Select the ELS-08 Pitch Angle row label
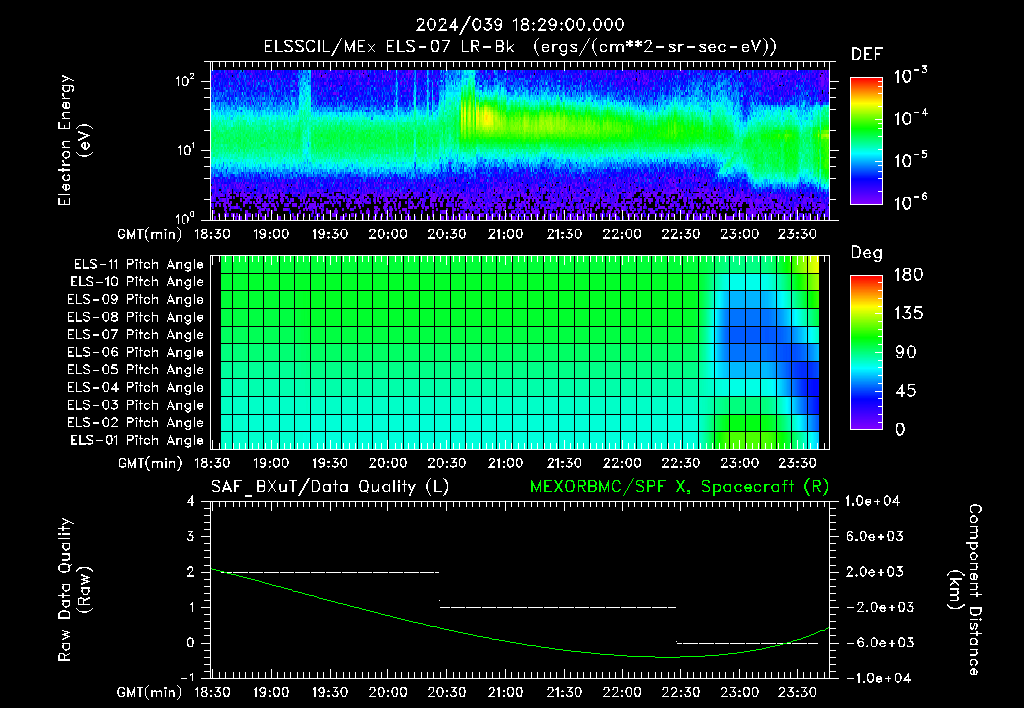Image resolution: width=1024 pixels, height=708 pixels. (136, 317)
